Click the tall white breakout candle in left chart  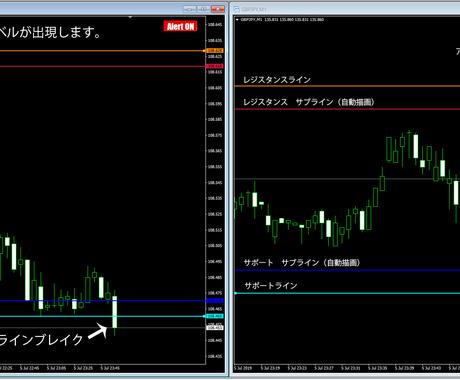(x=115, y=312)
